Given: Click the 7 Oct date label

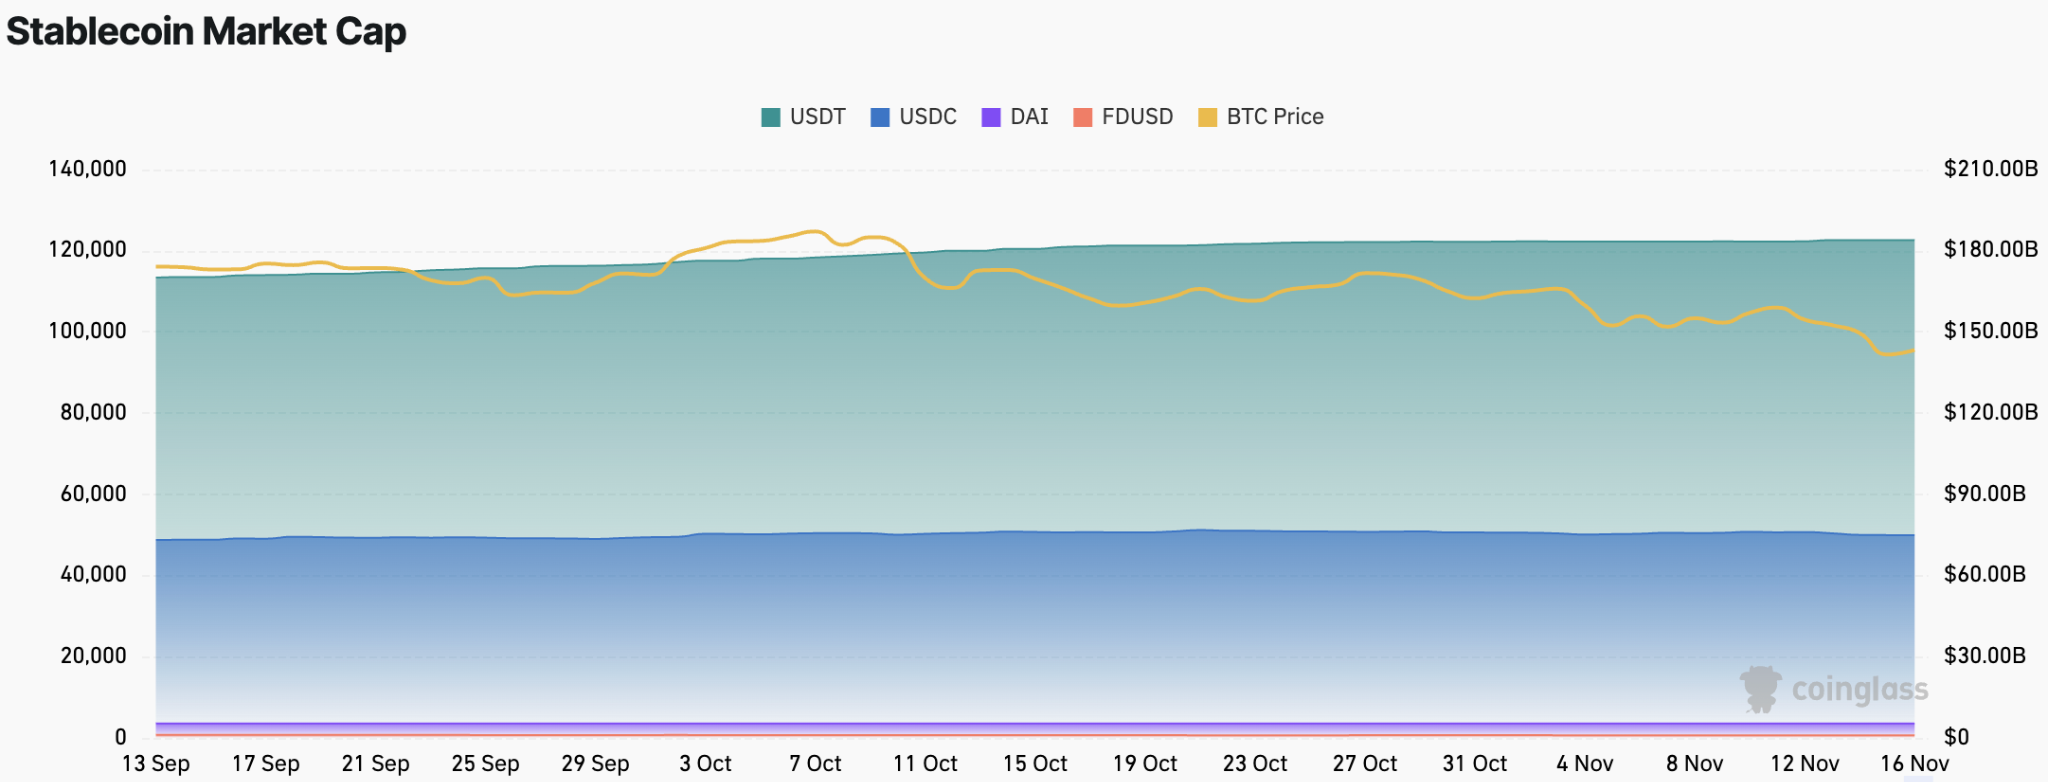Looking at the screenshot, I should [x=815, y=763].
